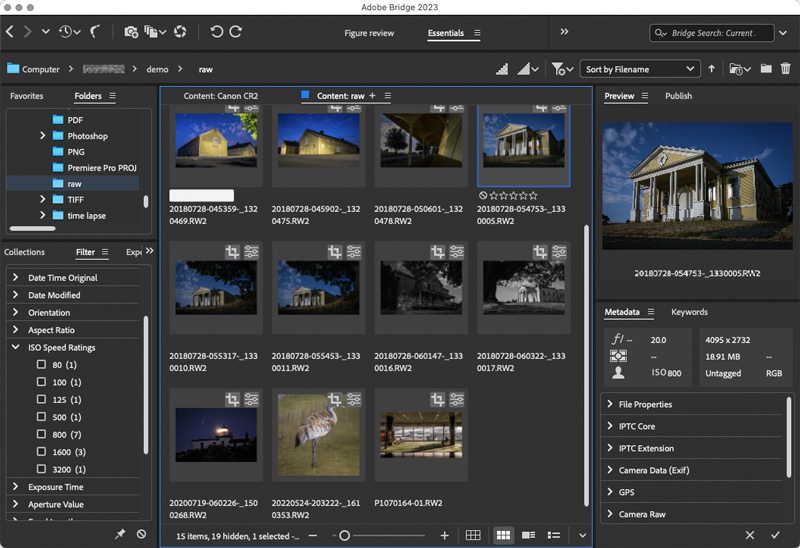
Task: Expand the time lapse folder
Action: coord(42,215)
